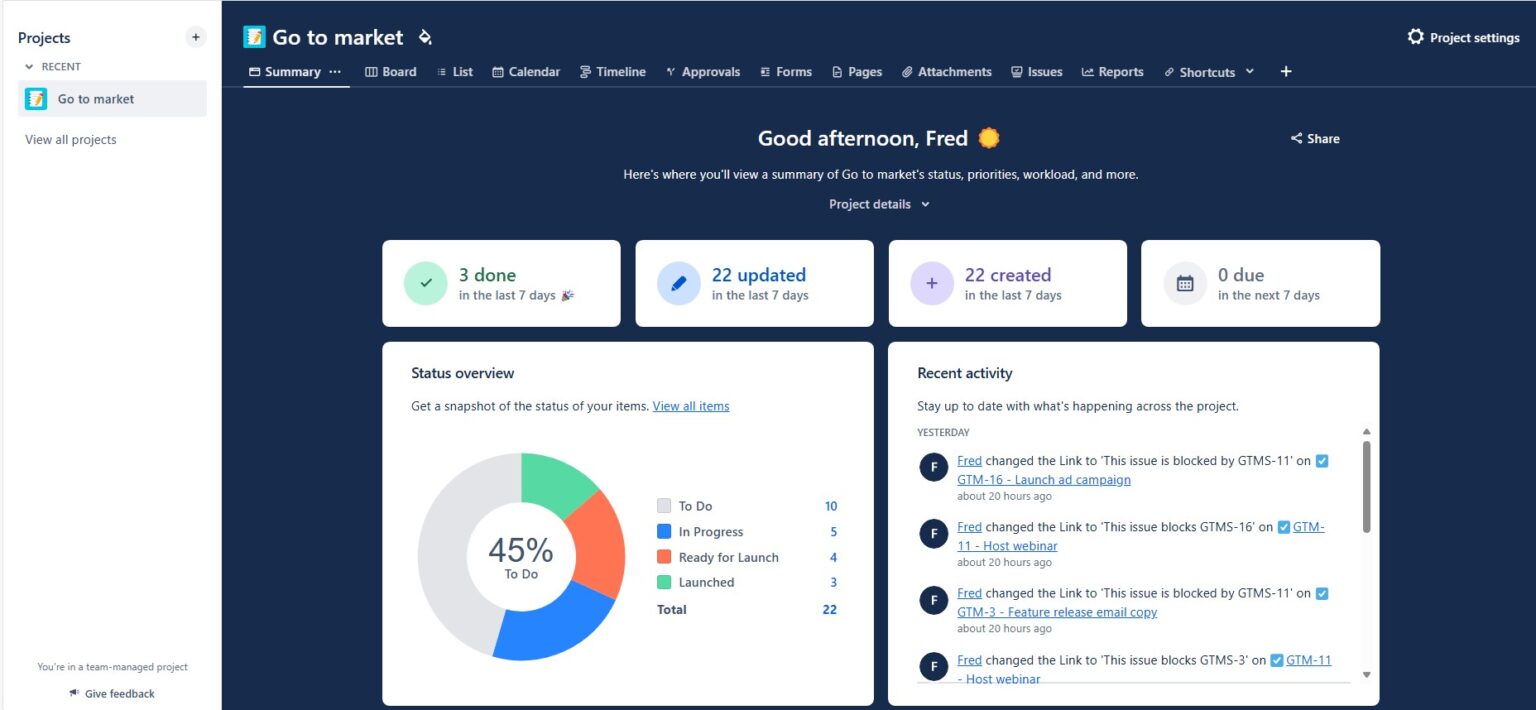Create a project with the plus icon

pyautogui.click(x=195, y=36)
